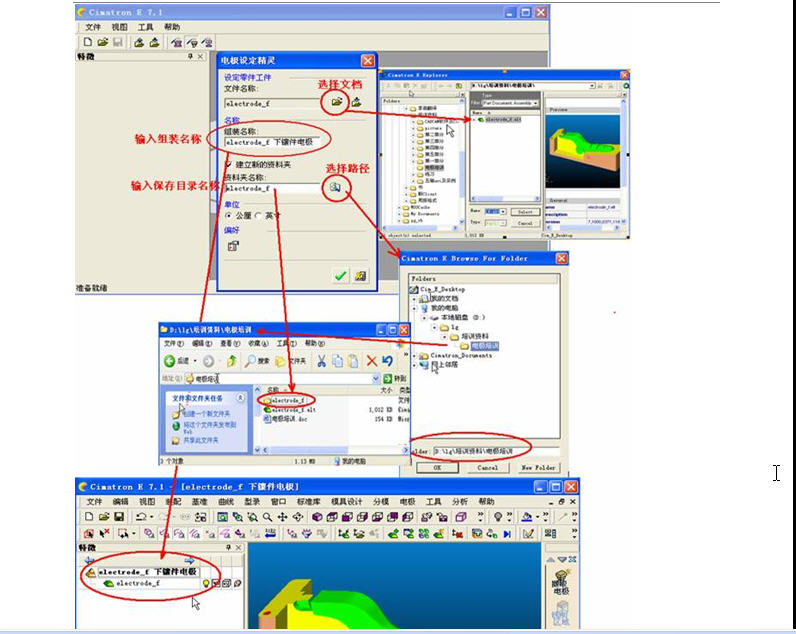Pin the top 特徵 feature panel

(190, 56)
